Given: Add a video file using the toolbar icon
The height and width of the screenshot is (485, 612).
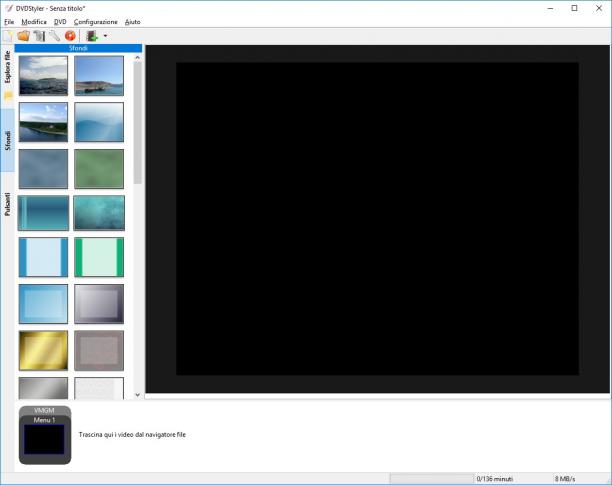Looking at the screenshot, I should pos(92,36).
